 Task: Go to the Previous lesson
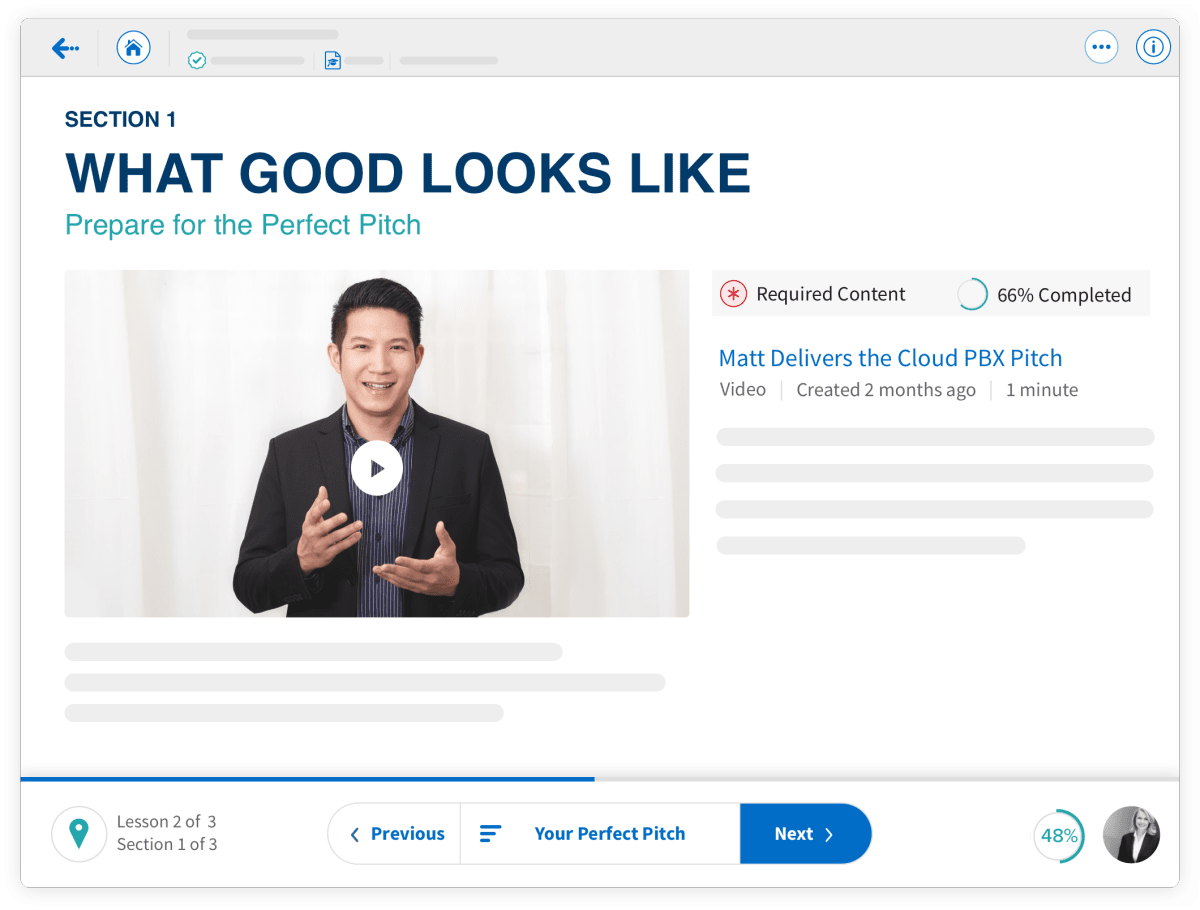pyautogui.click(x=396, y=833)
